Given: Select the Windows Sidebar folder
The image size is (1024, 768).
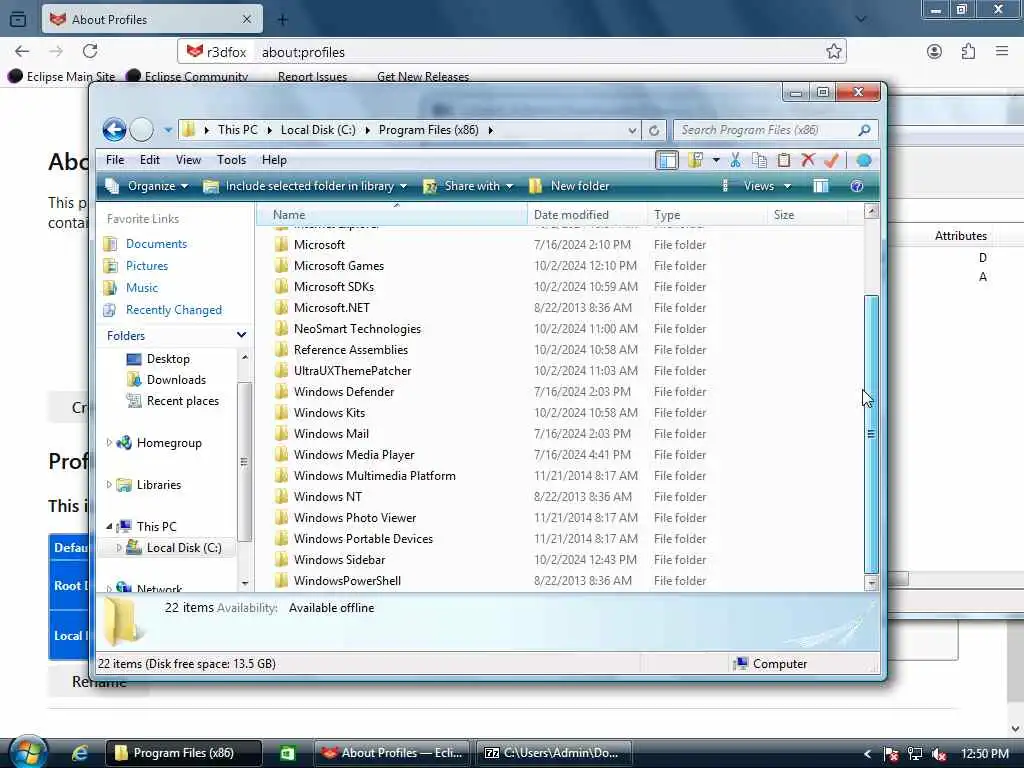Looking at the screenshot, I should [x=339, y=560].
